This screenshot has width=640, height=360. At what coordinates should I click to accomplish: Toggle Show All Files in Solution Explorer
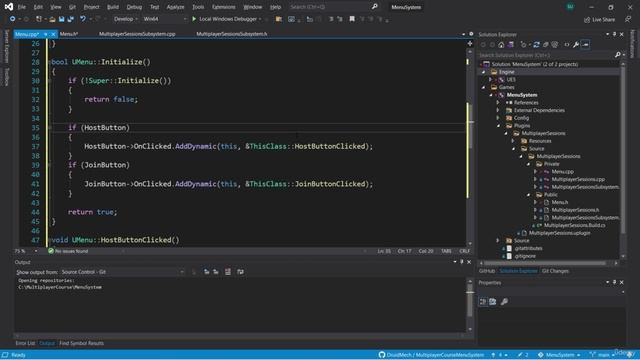pyautogui.click(x=555, y=44)
